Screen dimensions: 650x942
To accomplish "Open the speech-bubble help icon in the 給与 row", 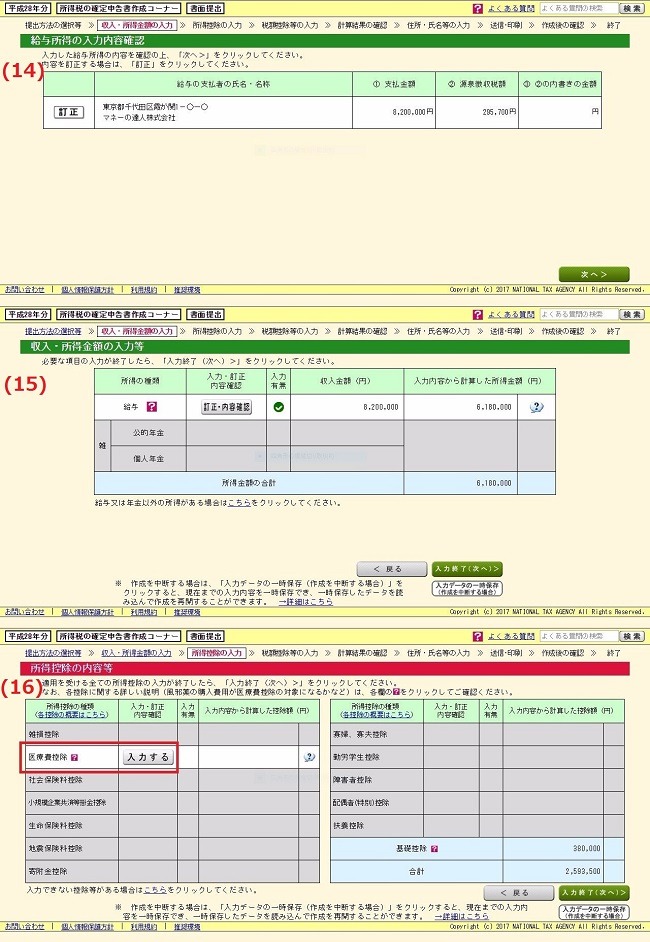I will pyautogui.click(x=536, y=407).
